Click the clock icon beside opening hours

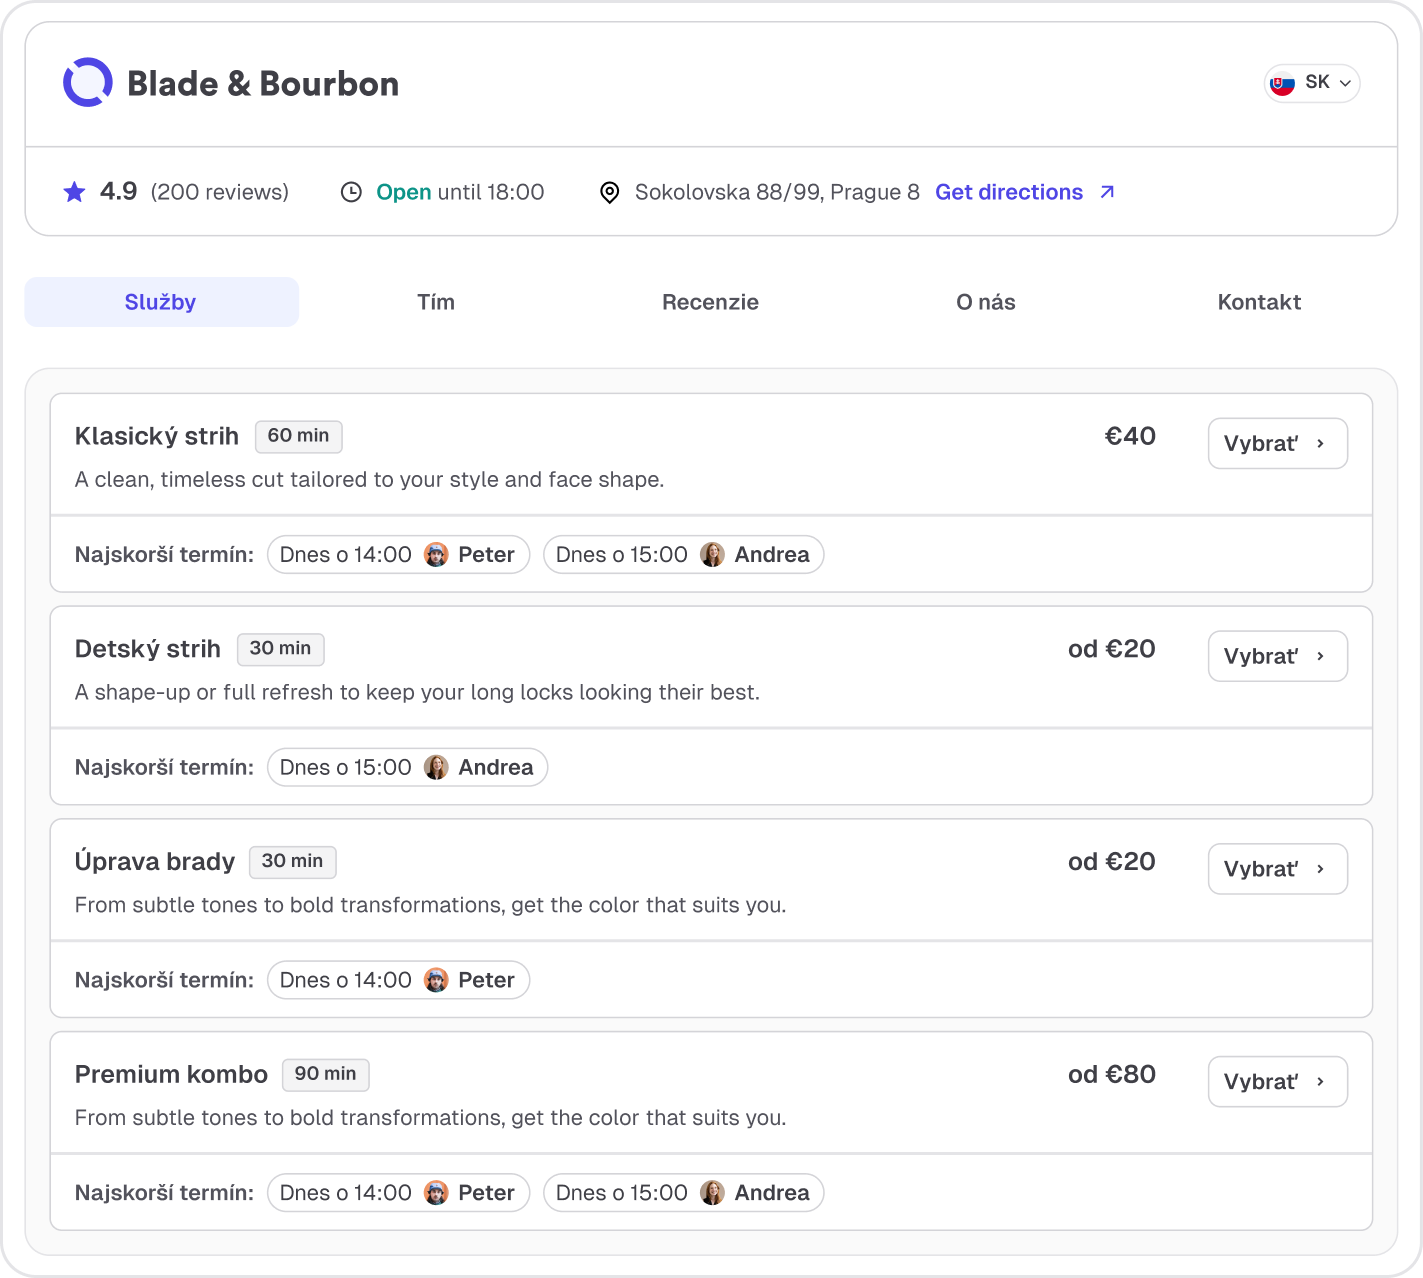coord(351,192)
